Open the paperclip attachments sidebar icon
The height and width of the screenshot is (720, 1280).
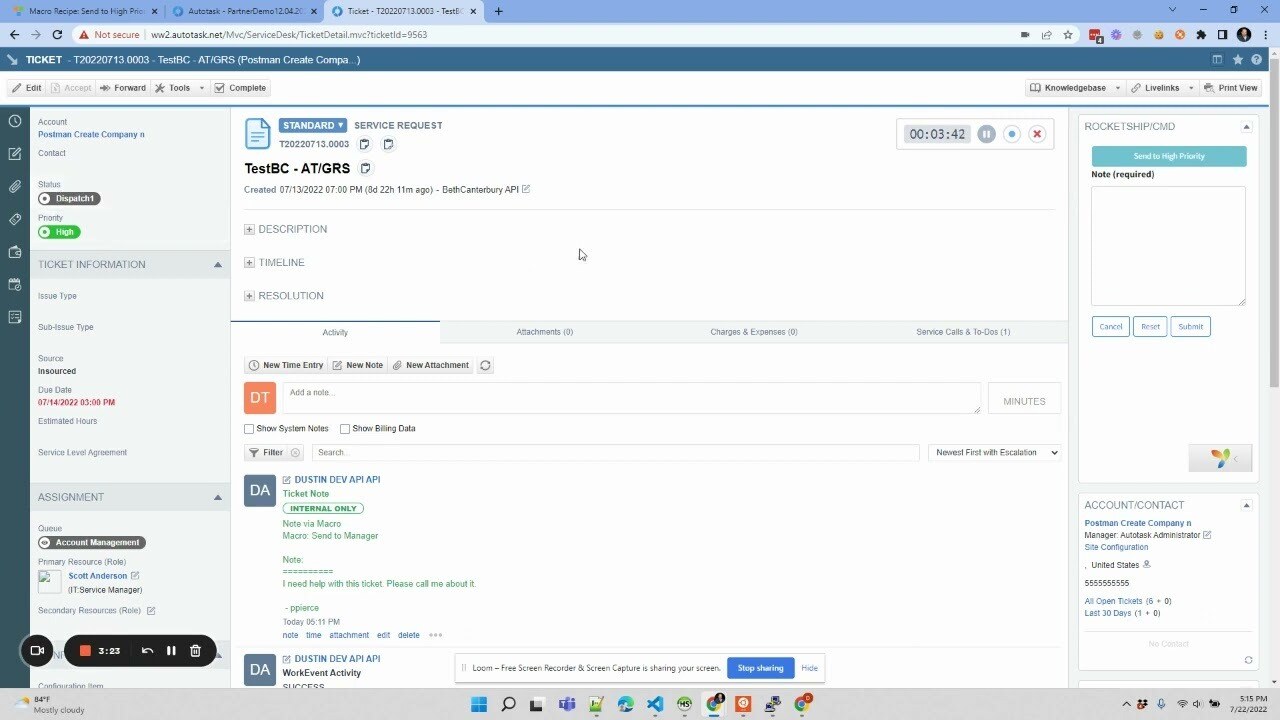[x=14, y=187]
